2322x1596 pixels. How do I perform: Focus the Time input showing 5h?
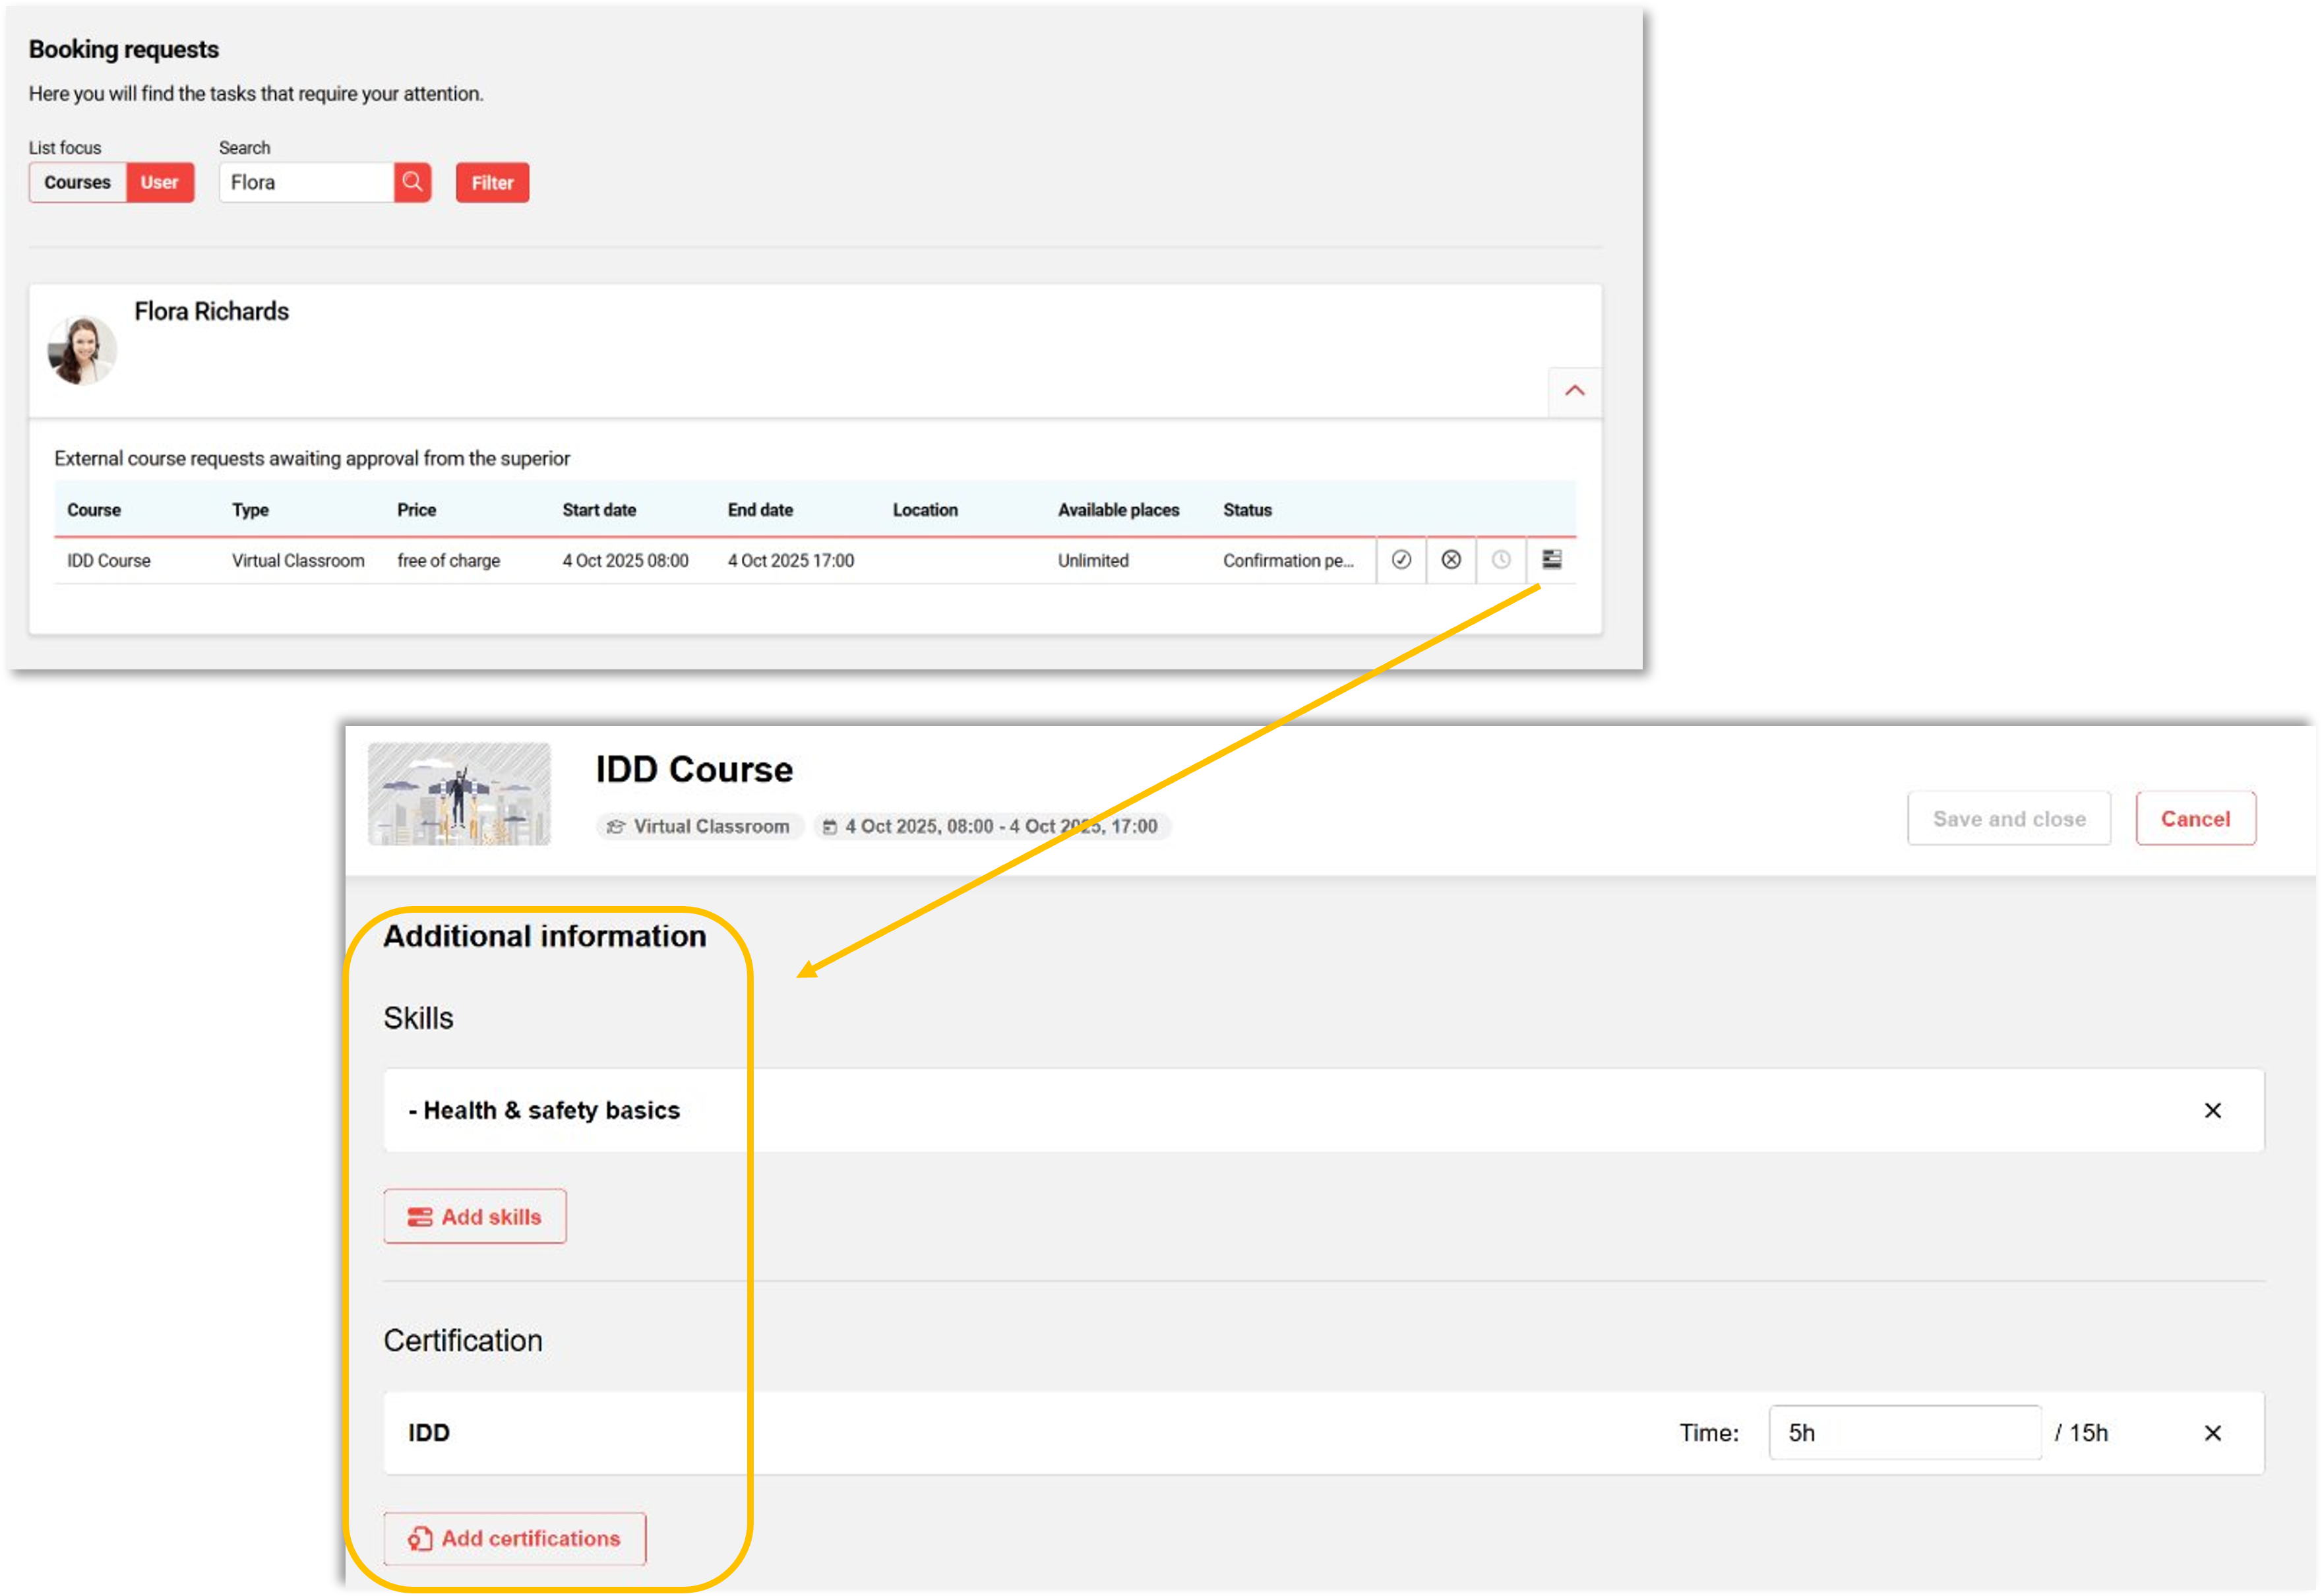point(1904,1433)
